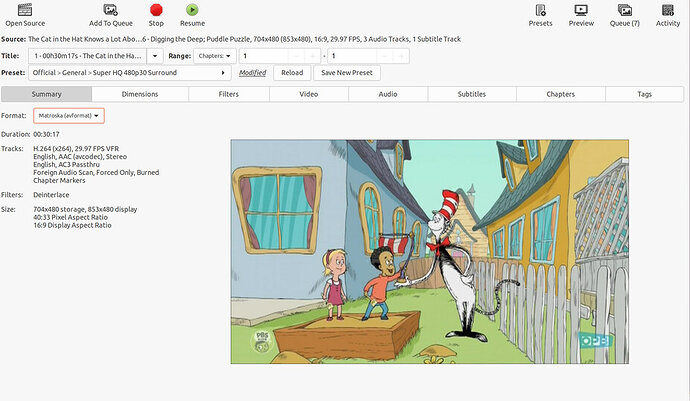Click the Open Source clapperboard icon
The height and width of the screenshot is (401, 690).
click(25, 10)
